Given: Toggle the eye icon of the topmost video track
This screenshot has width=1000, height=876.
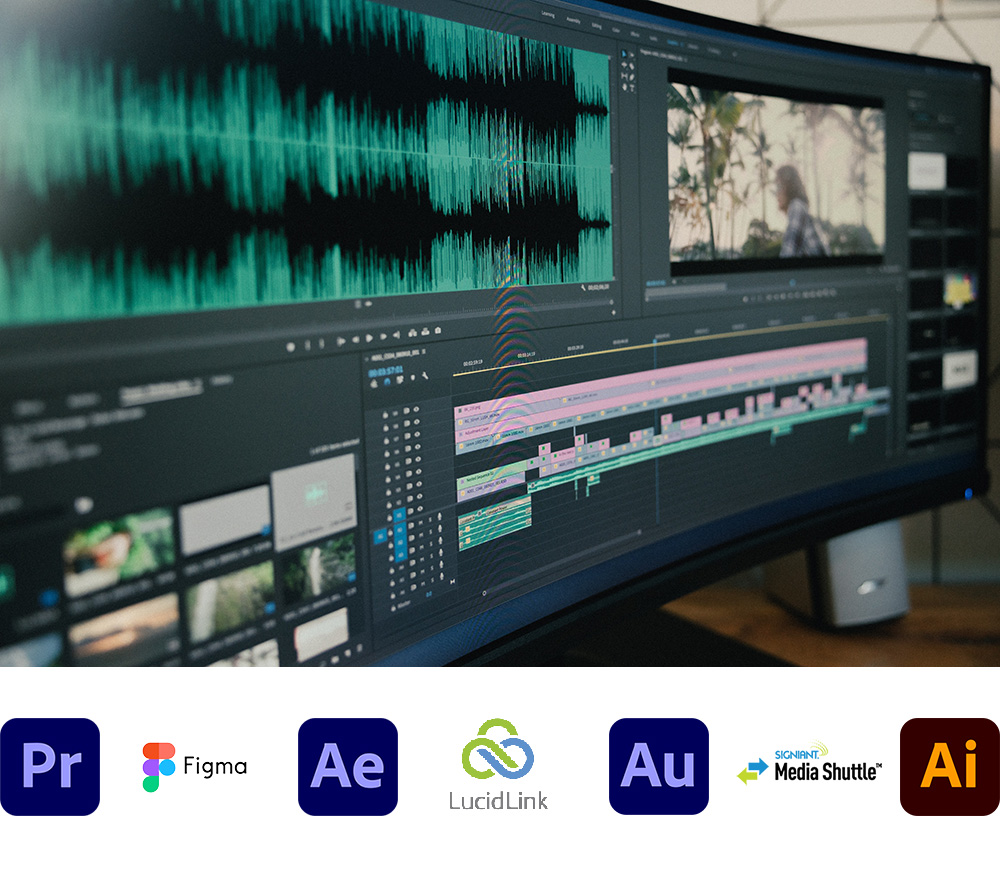Looking at the screenshot, I should pos(416,409).
